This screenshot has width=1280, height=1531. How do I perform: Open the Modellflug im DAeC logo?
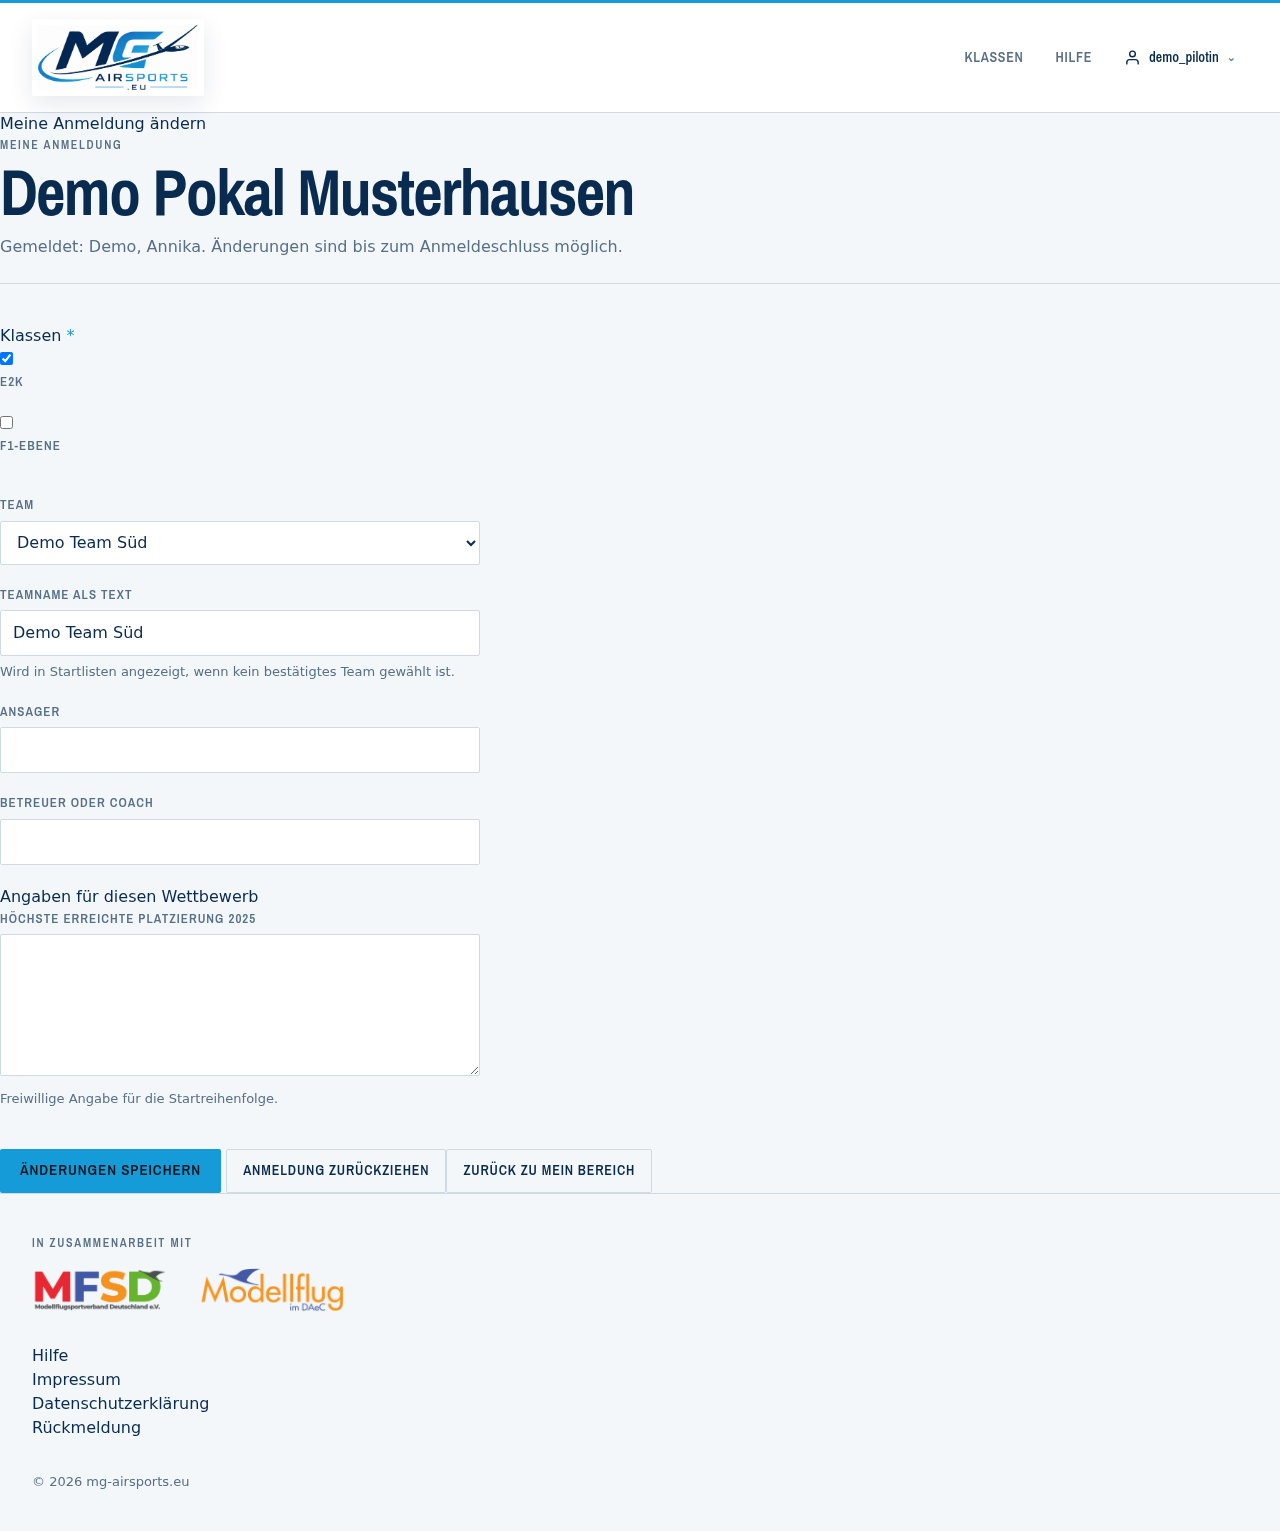click(272, 1290)
